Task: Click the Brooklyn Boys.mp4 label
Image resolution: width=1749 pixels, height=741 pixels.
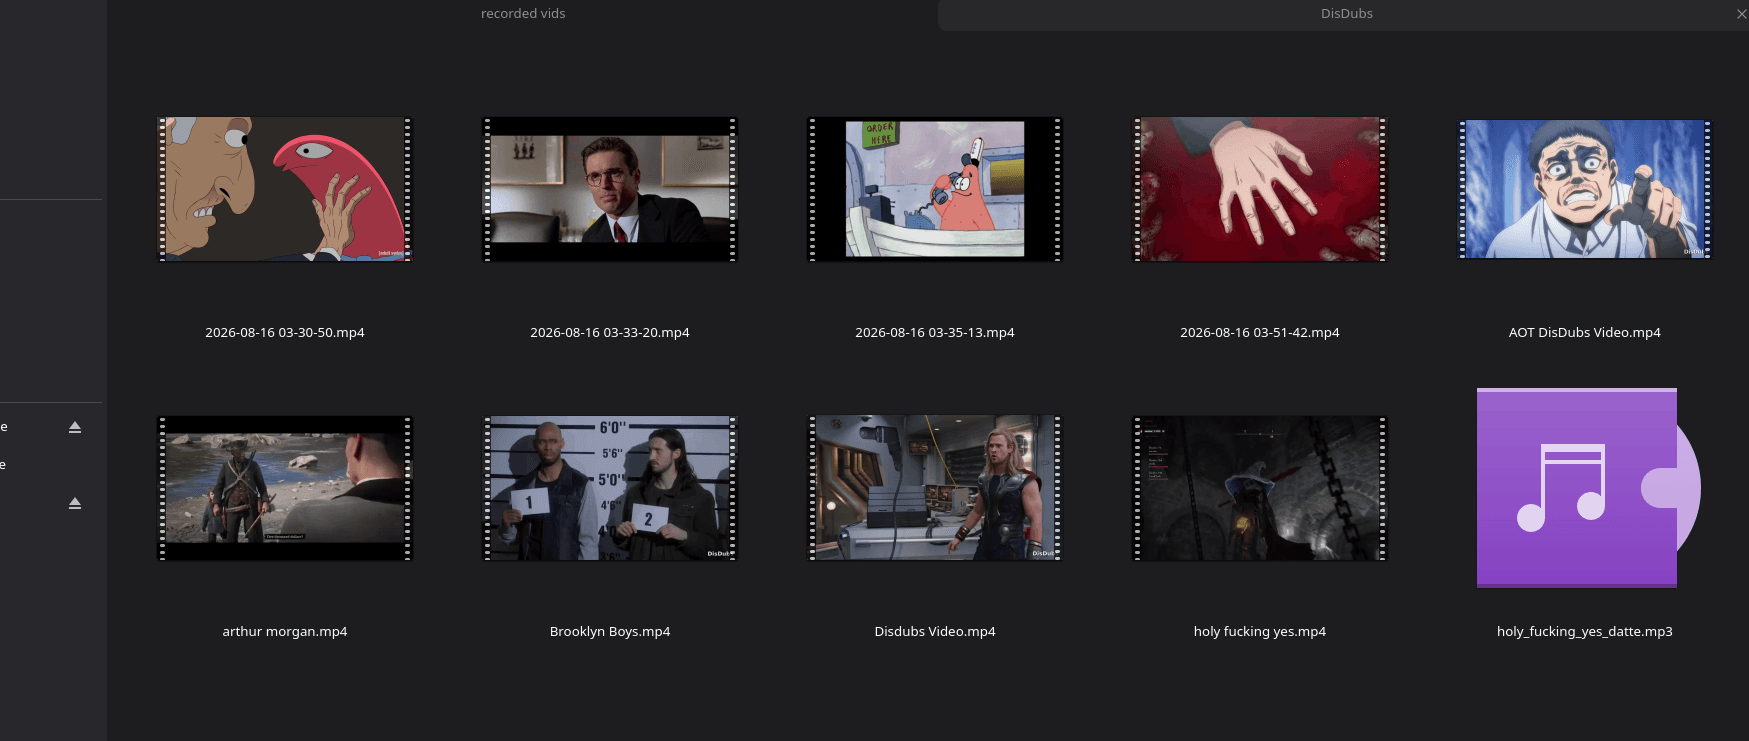Action: pos(610,632)
